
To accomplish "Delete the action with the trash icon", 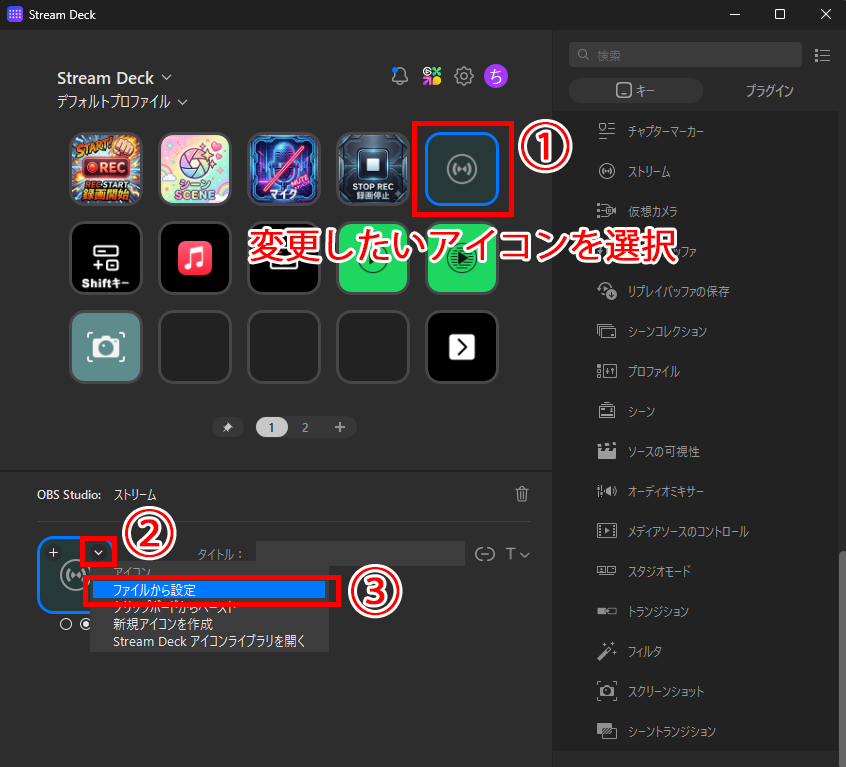I will point(522,494).
